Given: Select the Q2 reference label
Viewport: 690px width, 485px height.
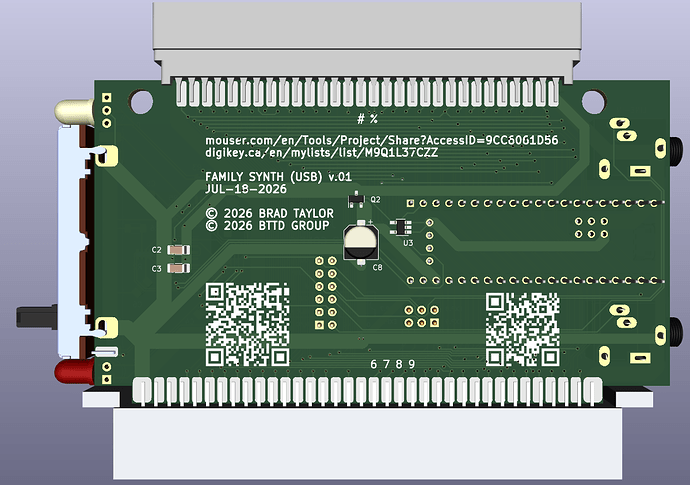Looking at the screenshot, I should point(375,200).
